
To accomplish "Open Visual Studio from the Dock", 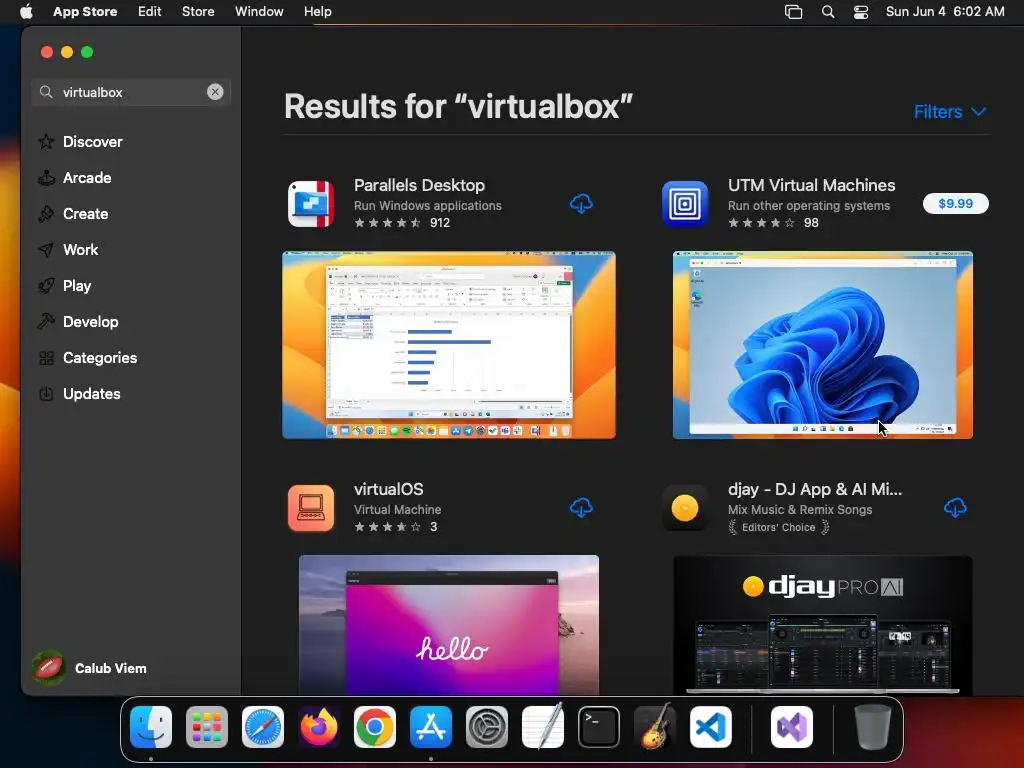I will point(792,727).
